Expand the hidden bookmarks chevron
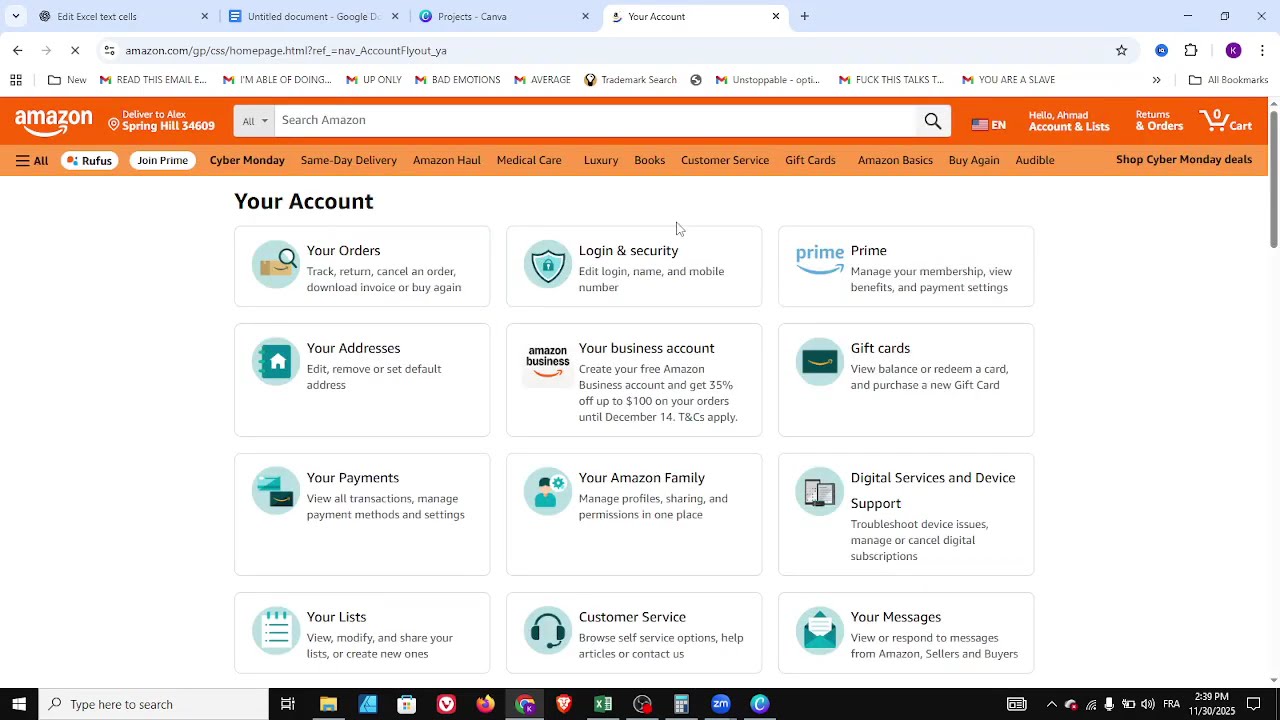The image size is (1280, 720). (x=1156, y=80)
